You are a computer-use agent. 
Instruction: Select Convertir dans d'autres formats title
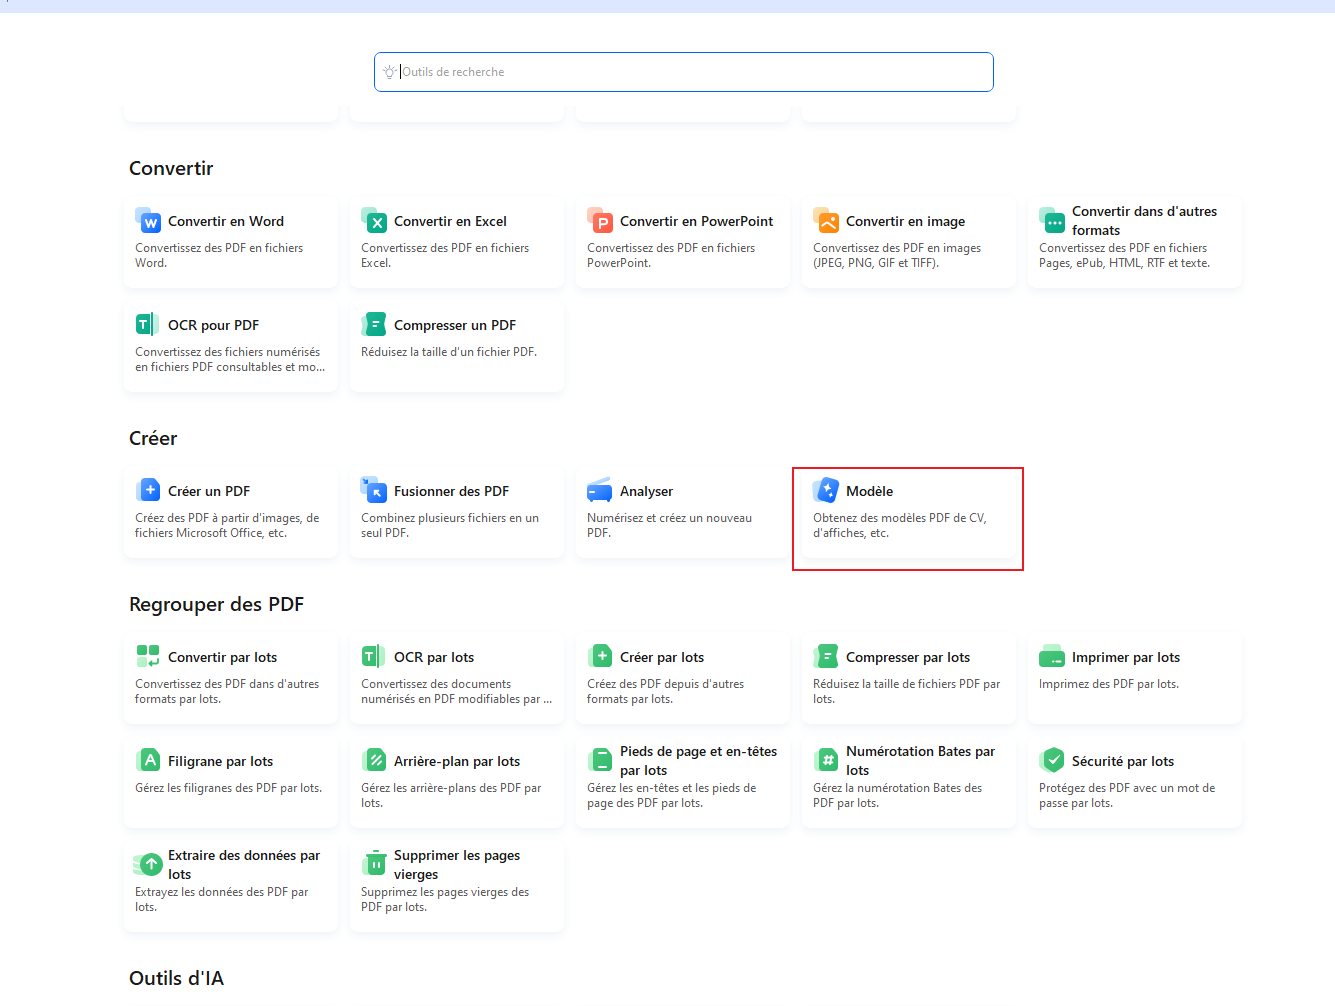pos(1144,220)
